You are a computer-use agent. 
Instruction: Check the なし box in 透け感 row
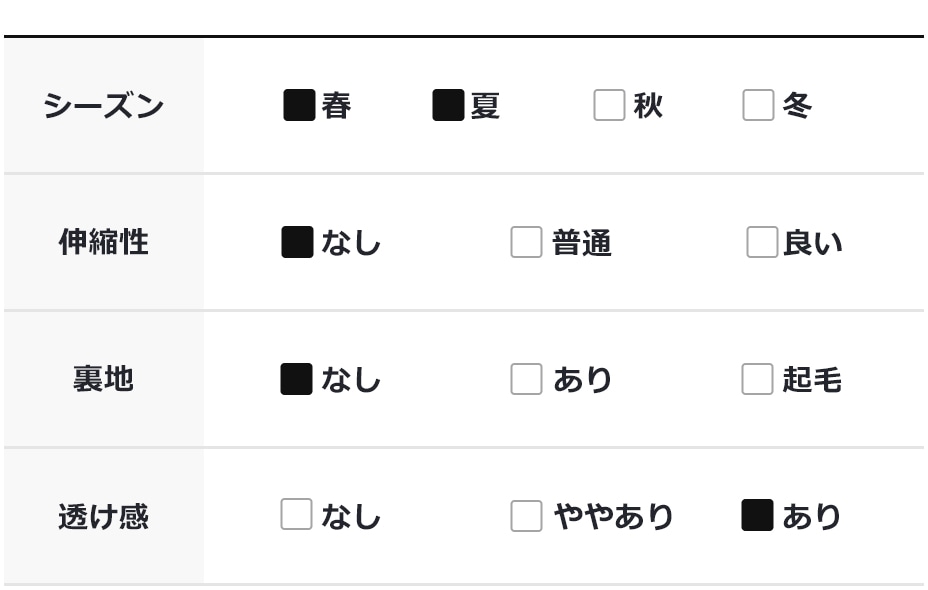pos(296,515)
